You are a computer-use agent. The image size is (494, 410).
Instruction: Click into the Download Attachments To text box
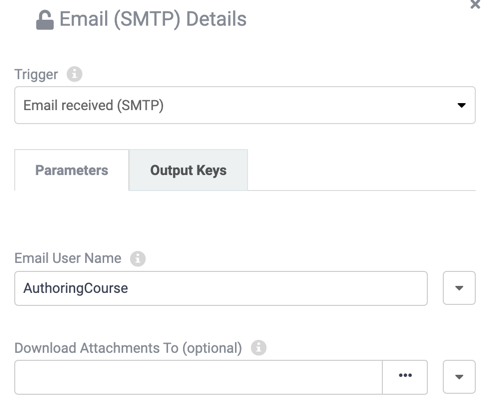[199, 377]
